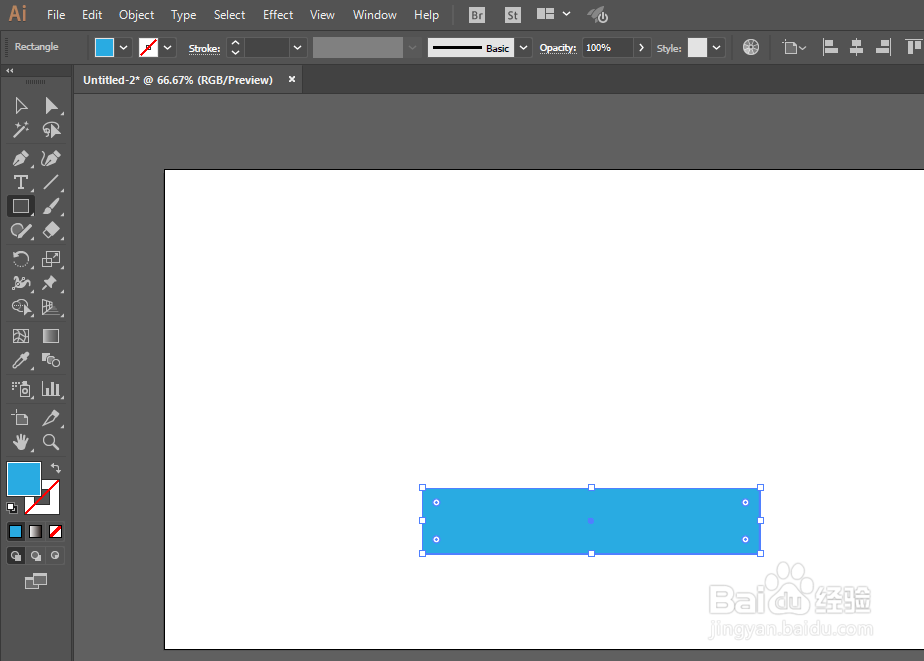The height and width of the screenshot is (661, 924).
Task: Select the Curvature tool
Action: click(x=51, y=158)
